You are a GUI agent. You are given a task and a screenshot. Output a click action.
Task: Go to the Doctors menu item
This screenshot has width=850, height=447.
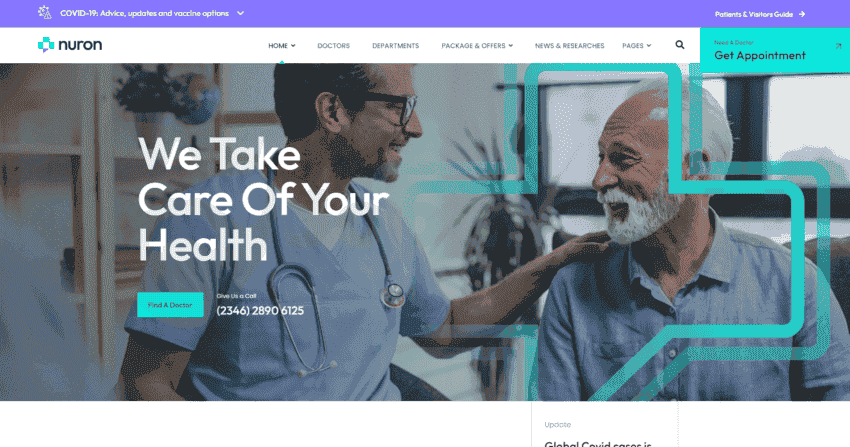tap(333, 46)
